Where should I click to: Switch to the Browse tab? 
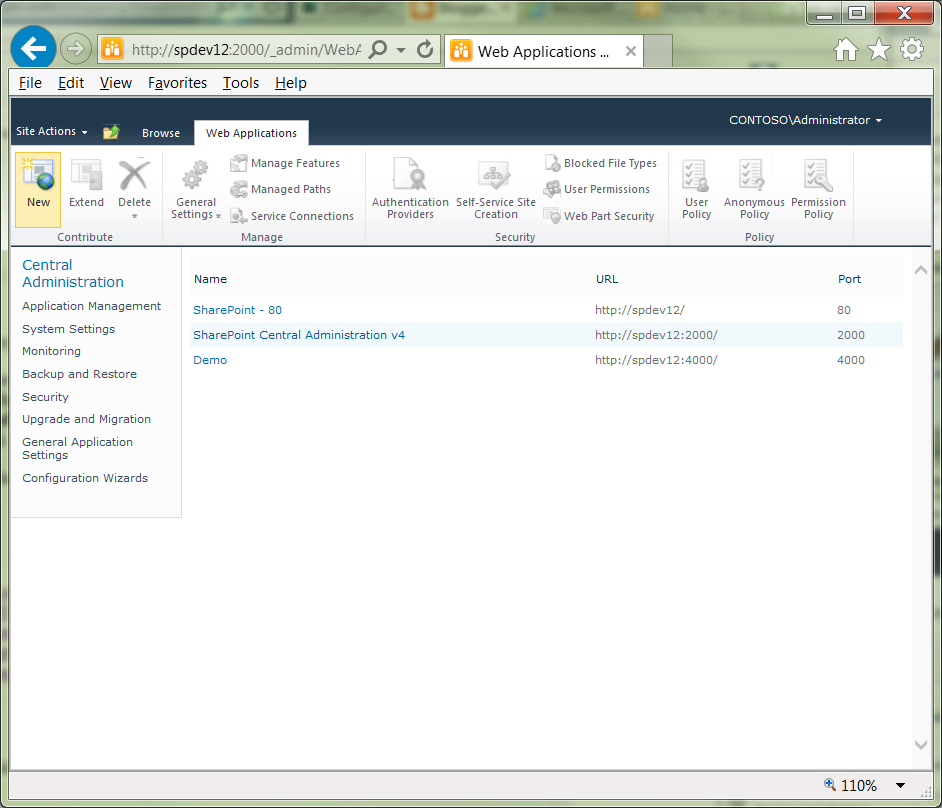point(160,132)
